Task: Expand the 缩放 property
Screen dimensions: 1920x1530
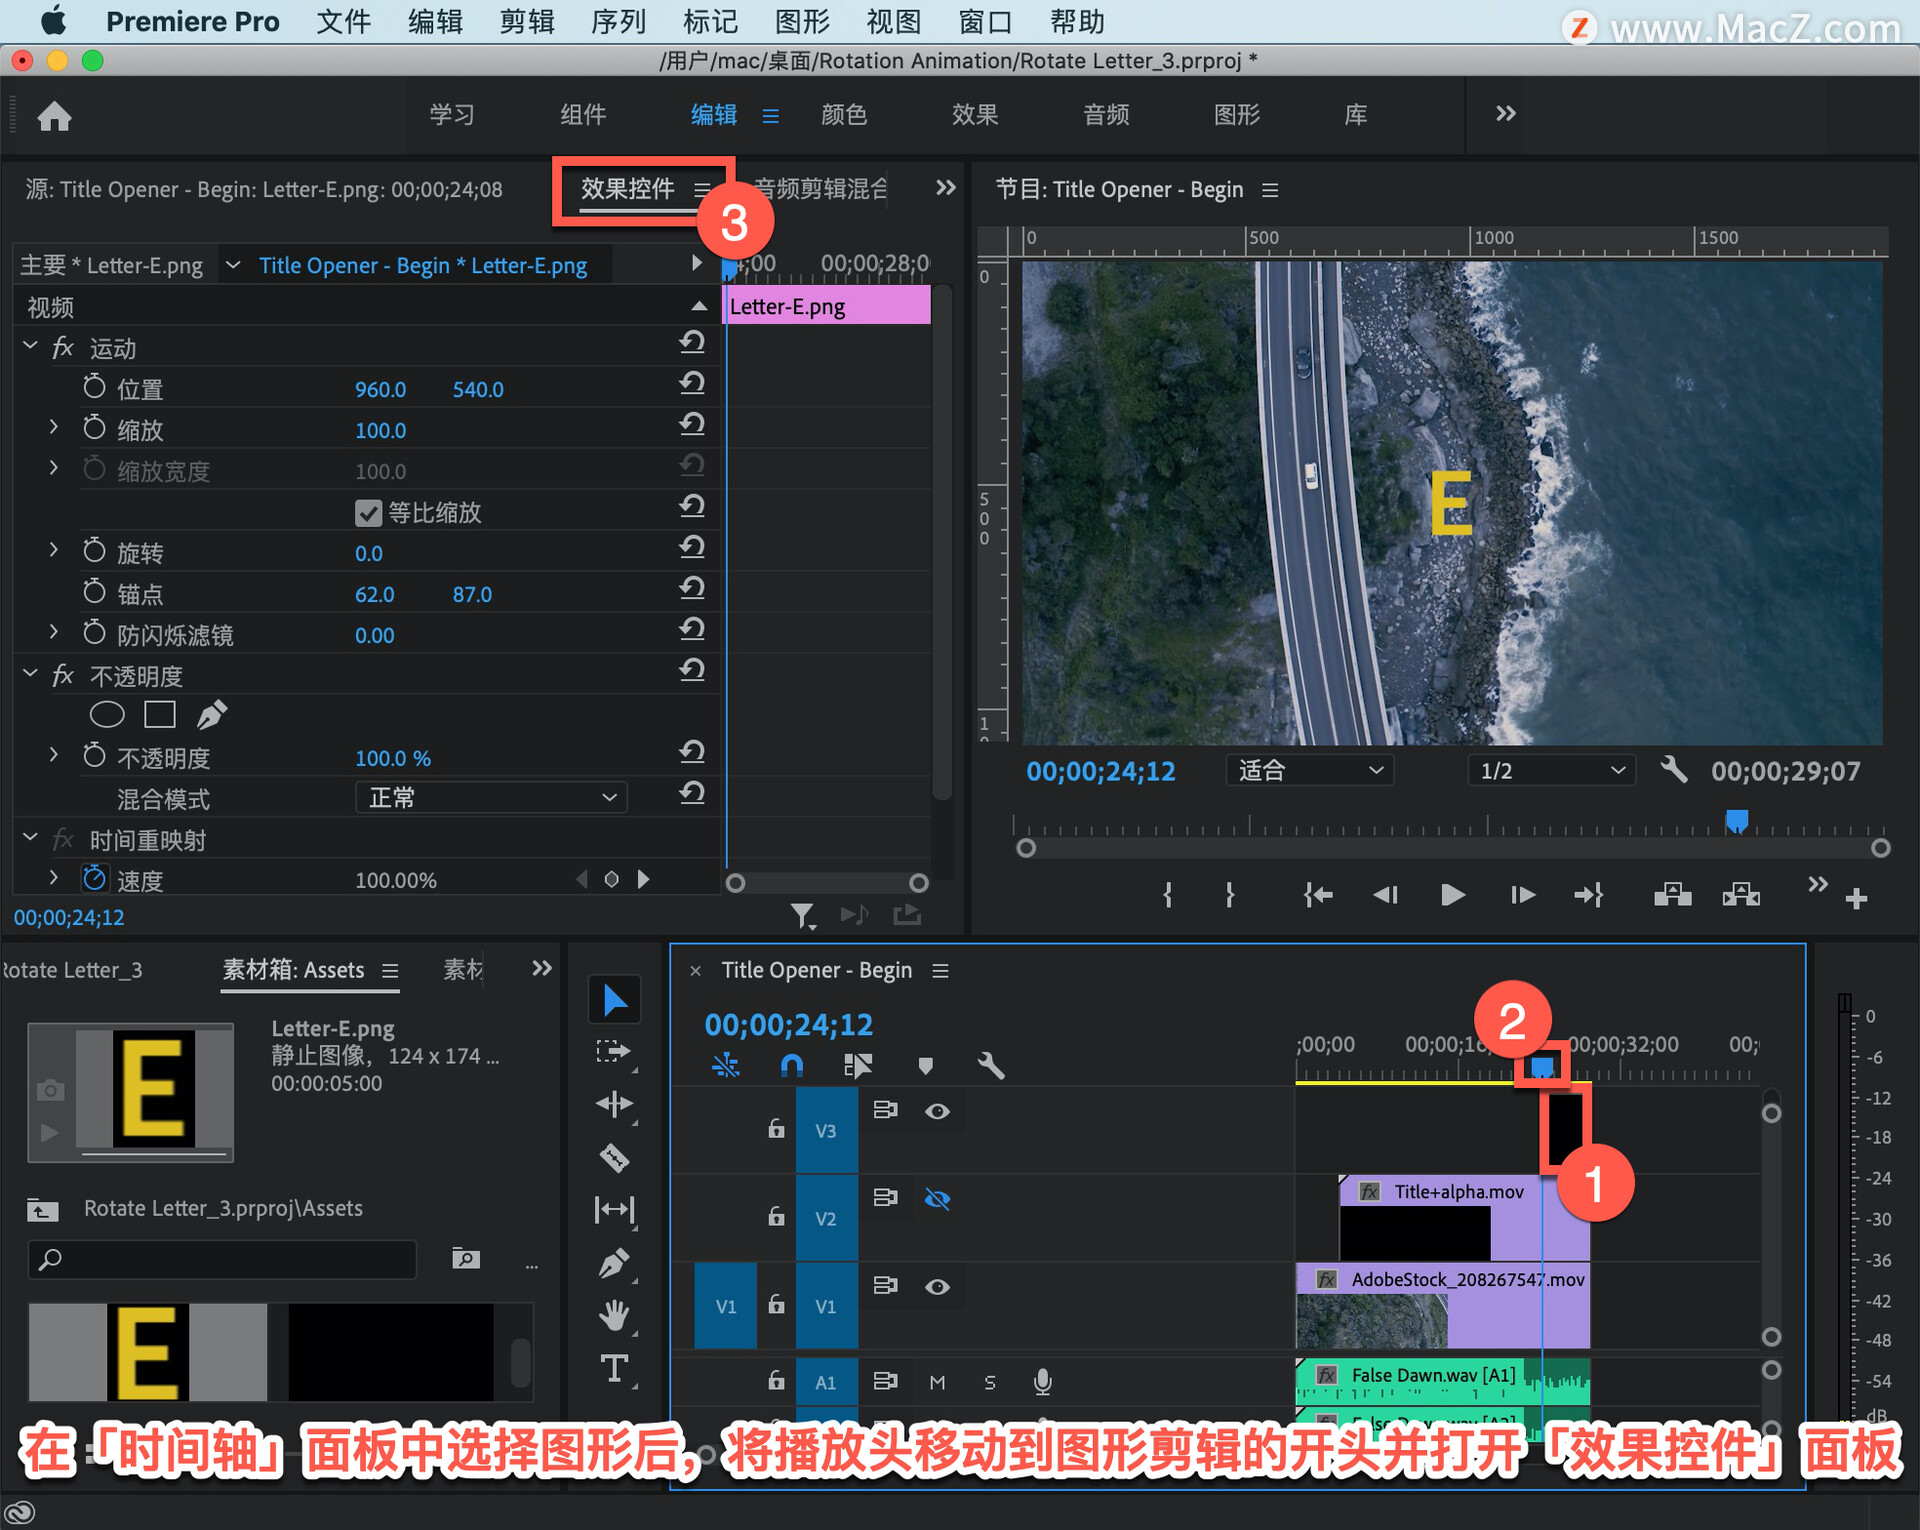Action: pyautogui.click(x=54, y=429)
